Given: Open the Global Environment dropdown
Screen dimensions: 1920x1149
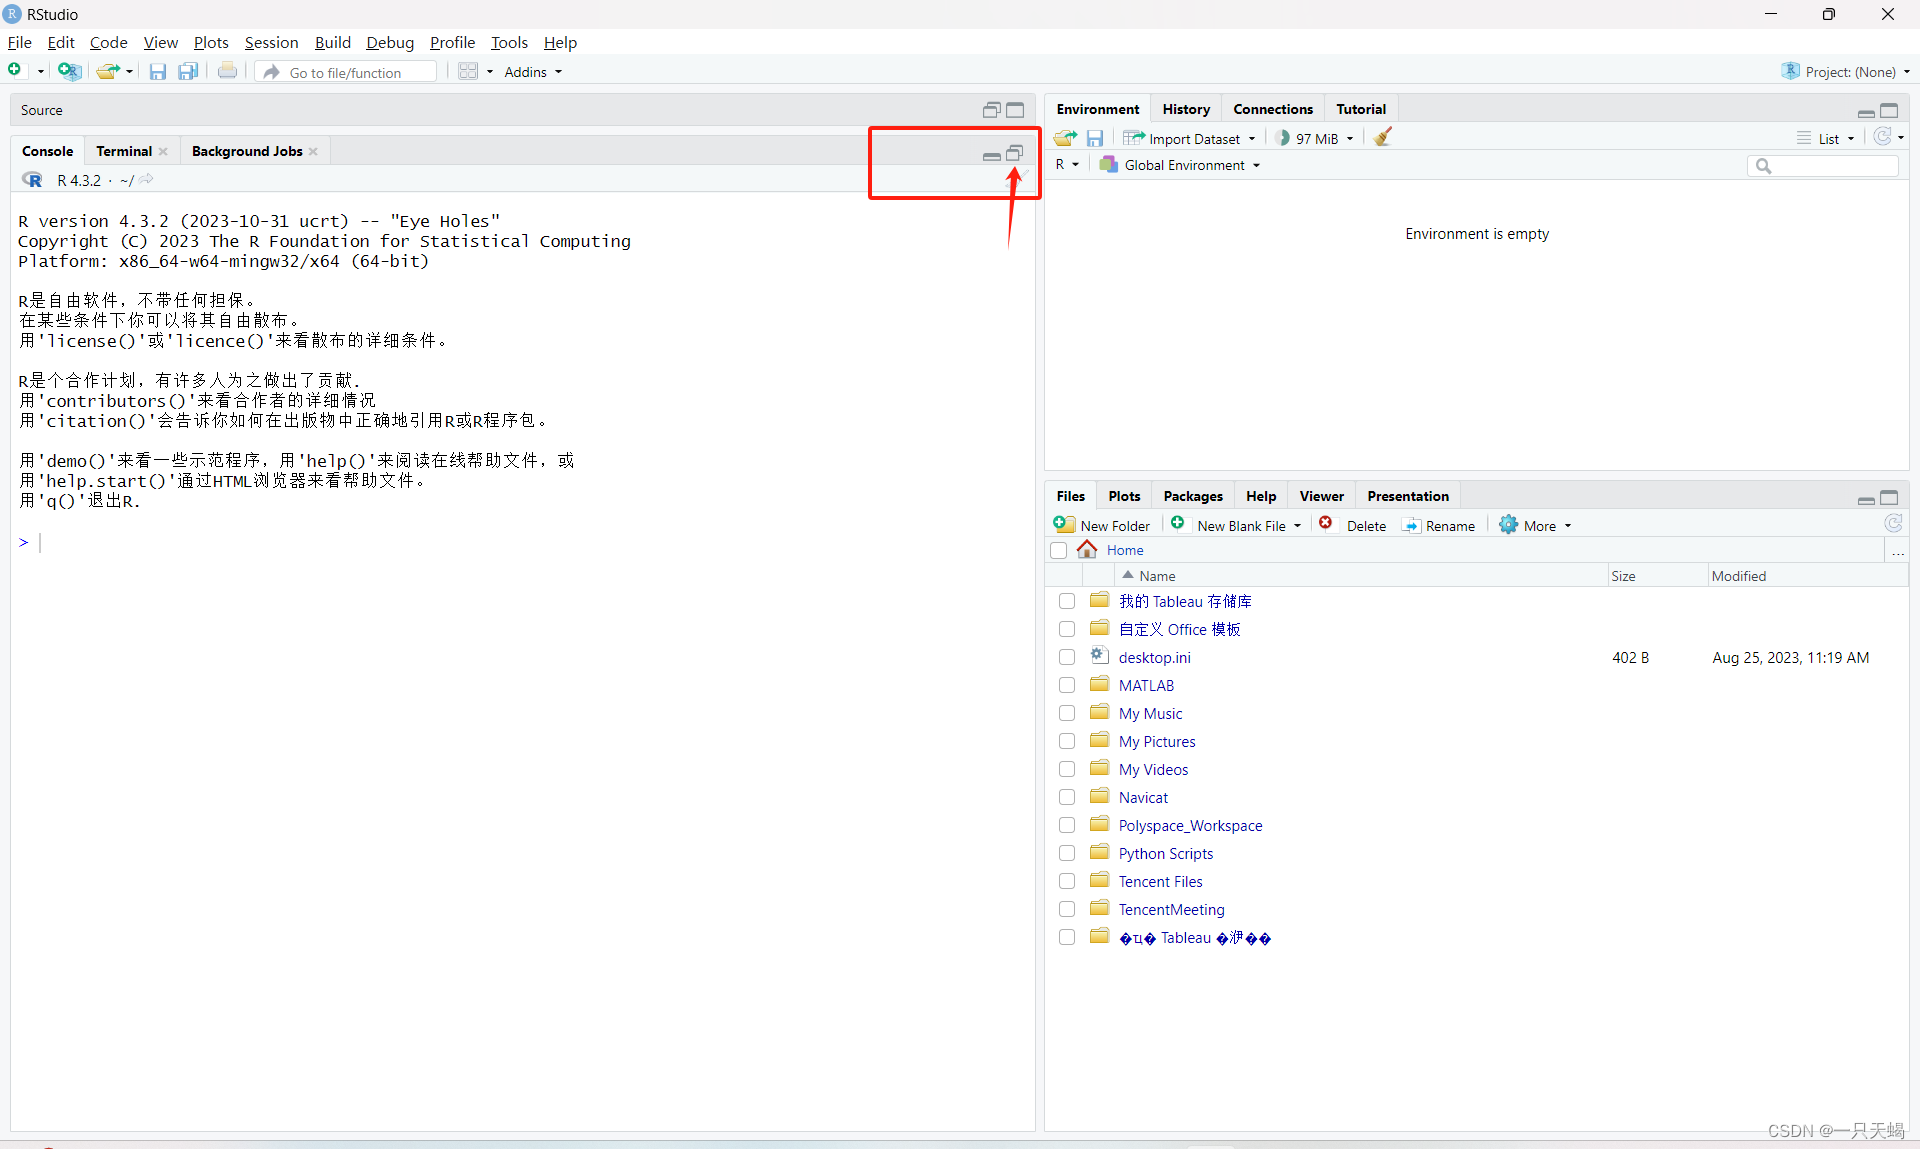Looking at the screenshot, I should click(x=1180, y=165).
